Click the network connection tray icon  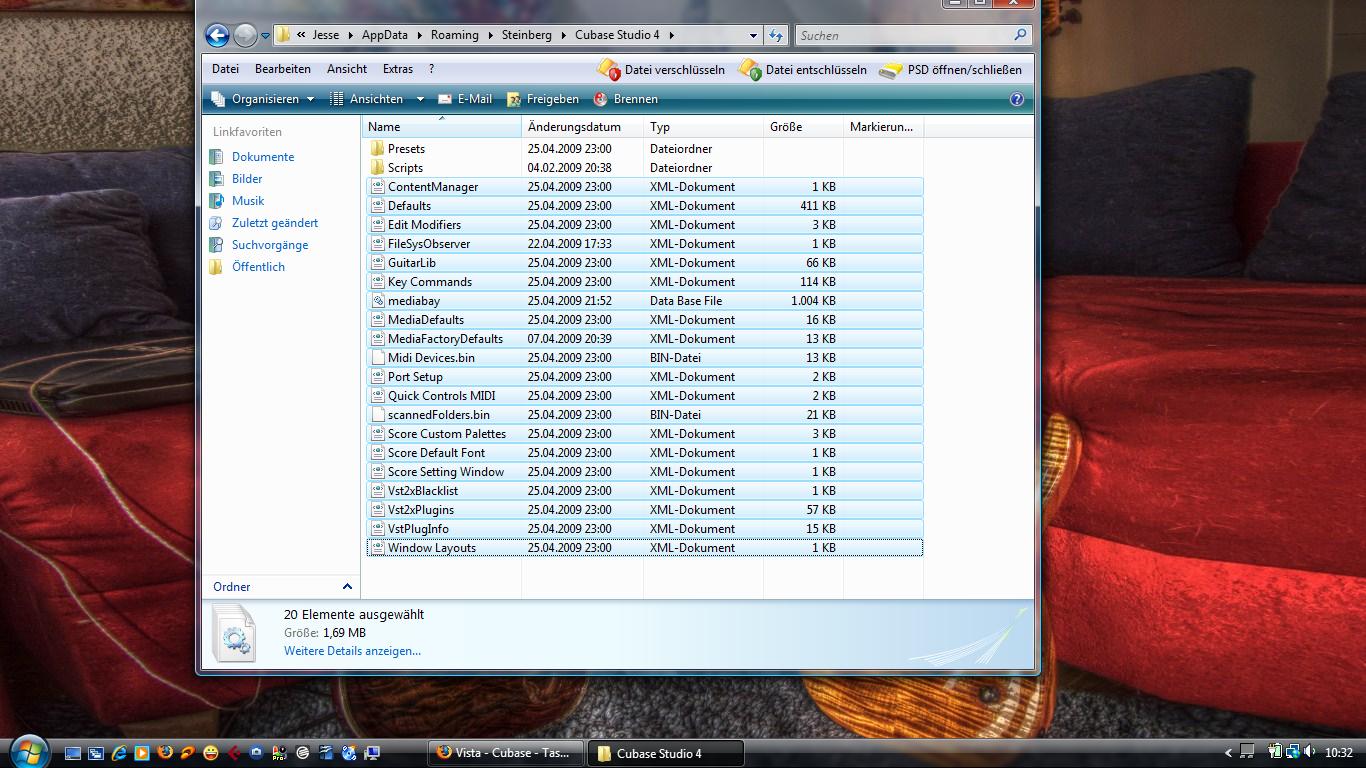point(1293,752)
